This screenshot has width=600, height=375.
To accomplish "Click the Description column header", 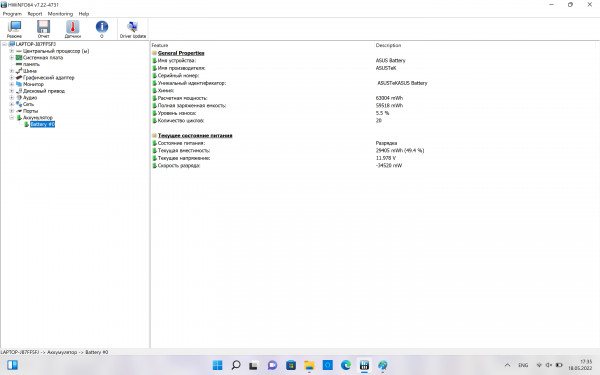I will pos(388,45).
